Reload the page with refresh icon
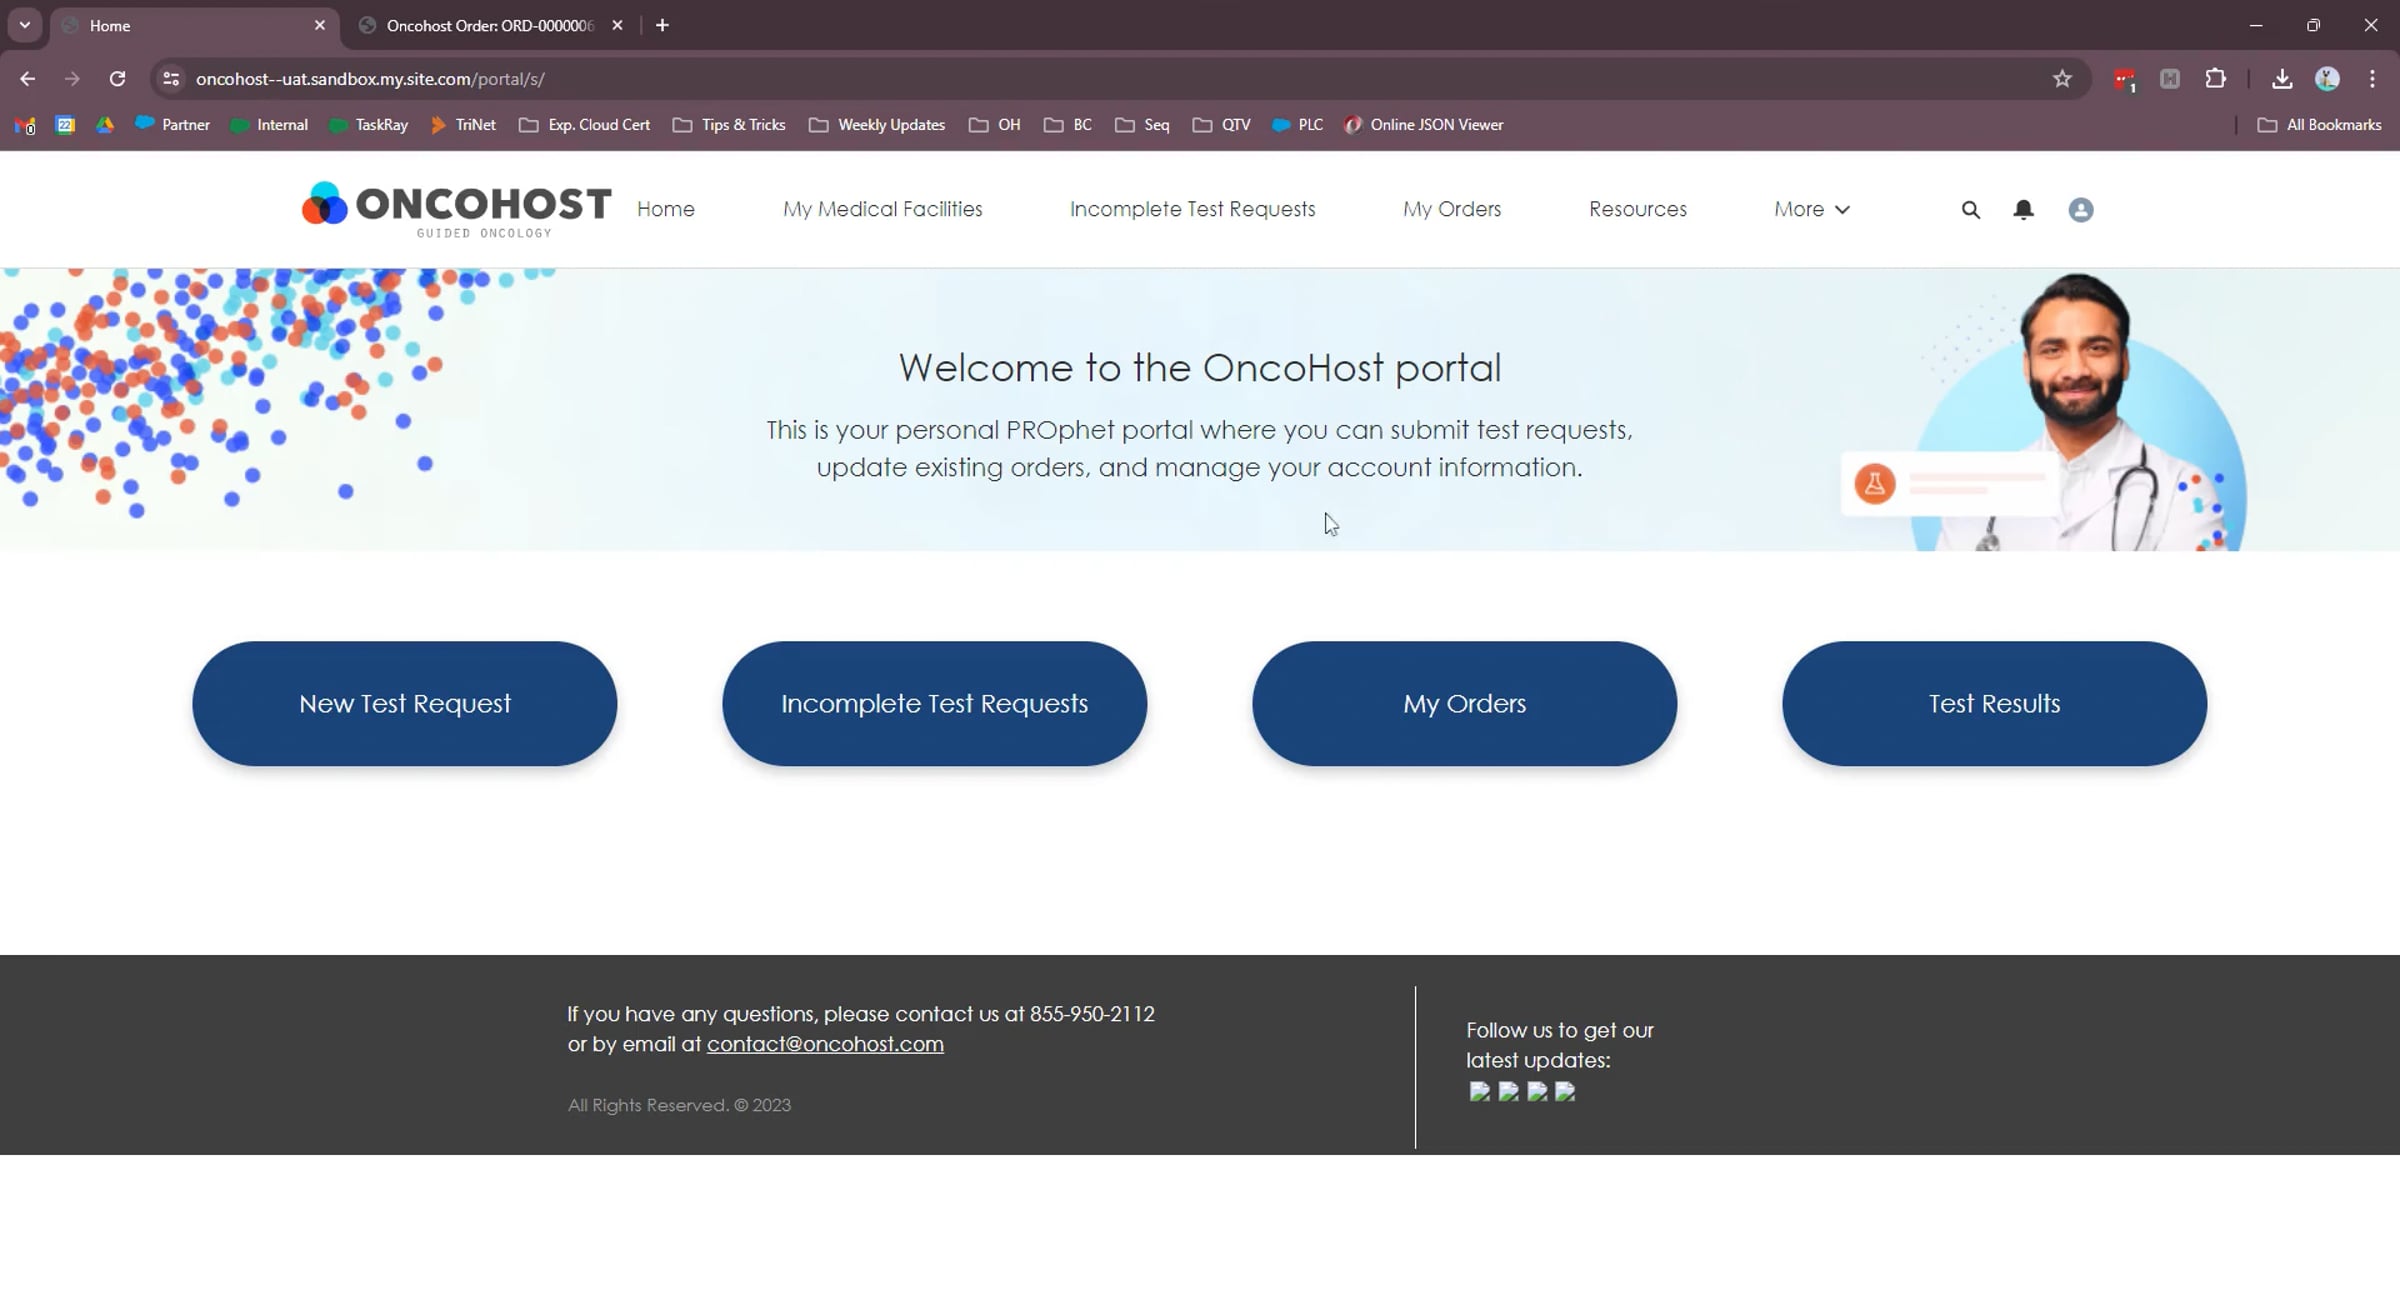Screen dimensions: 2400x1290 pyautogui.click(x=117, y=79)
